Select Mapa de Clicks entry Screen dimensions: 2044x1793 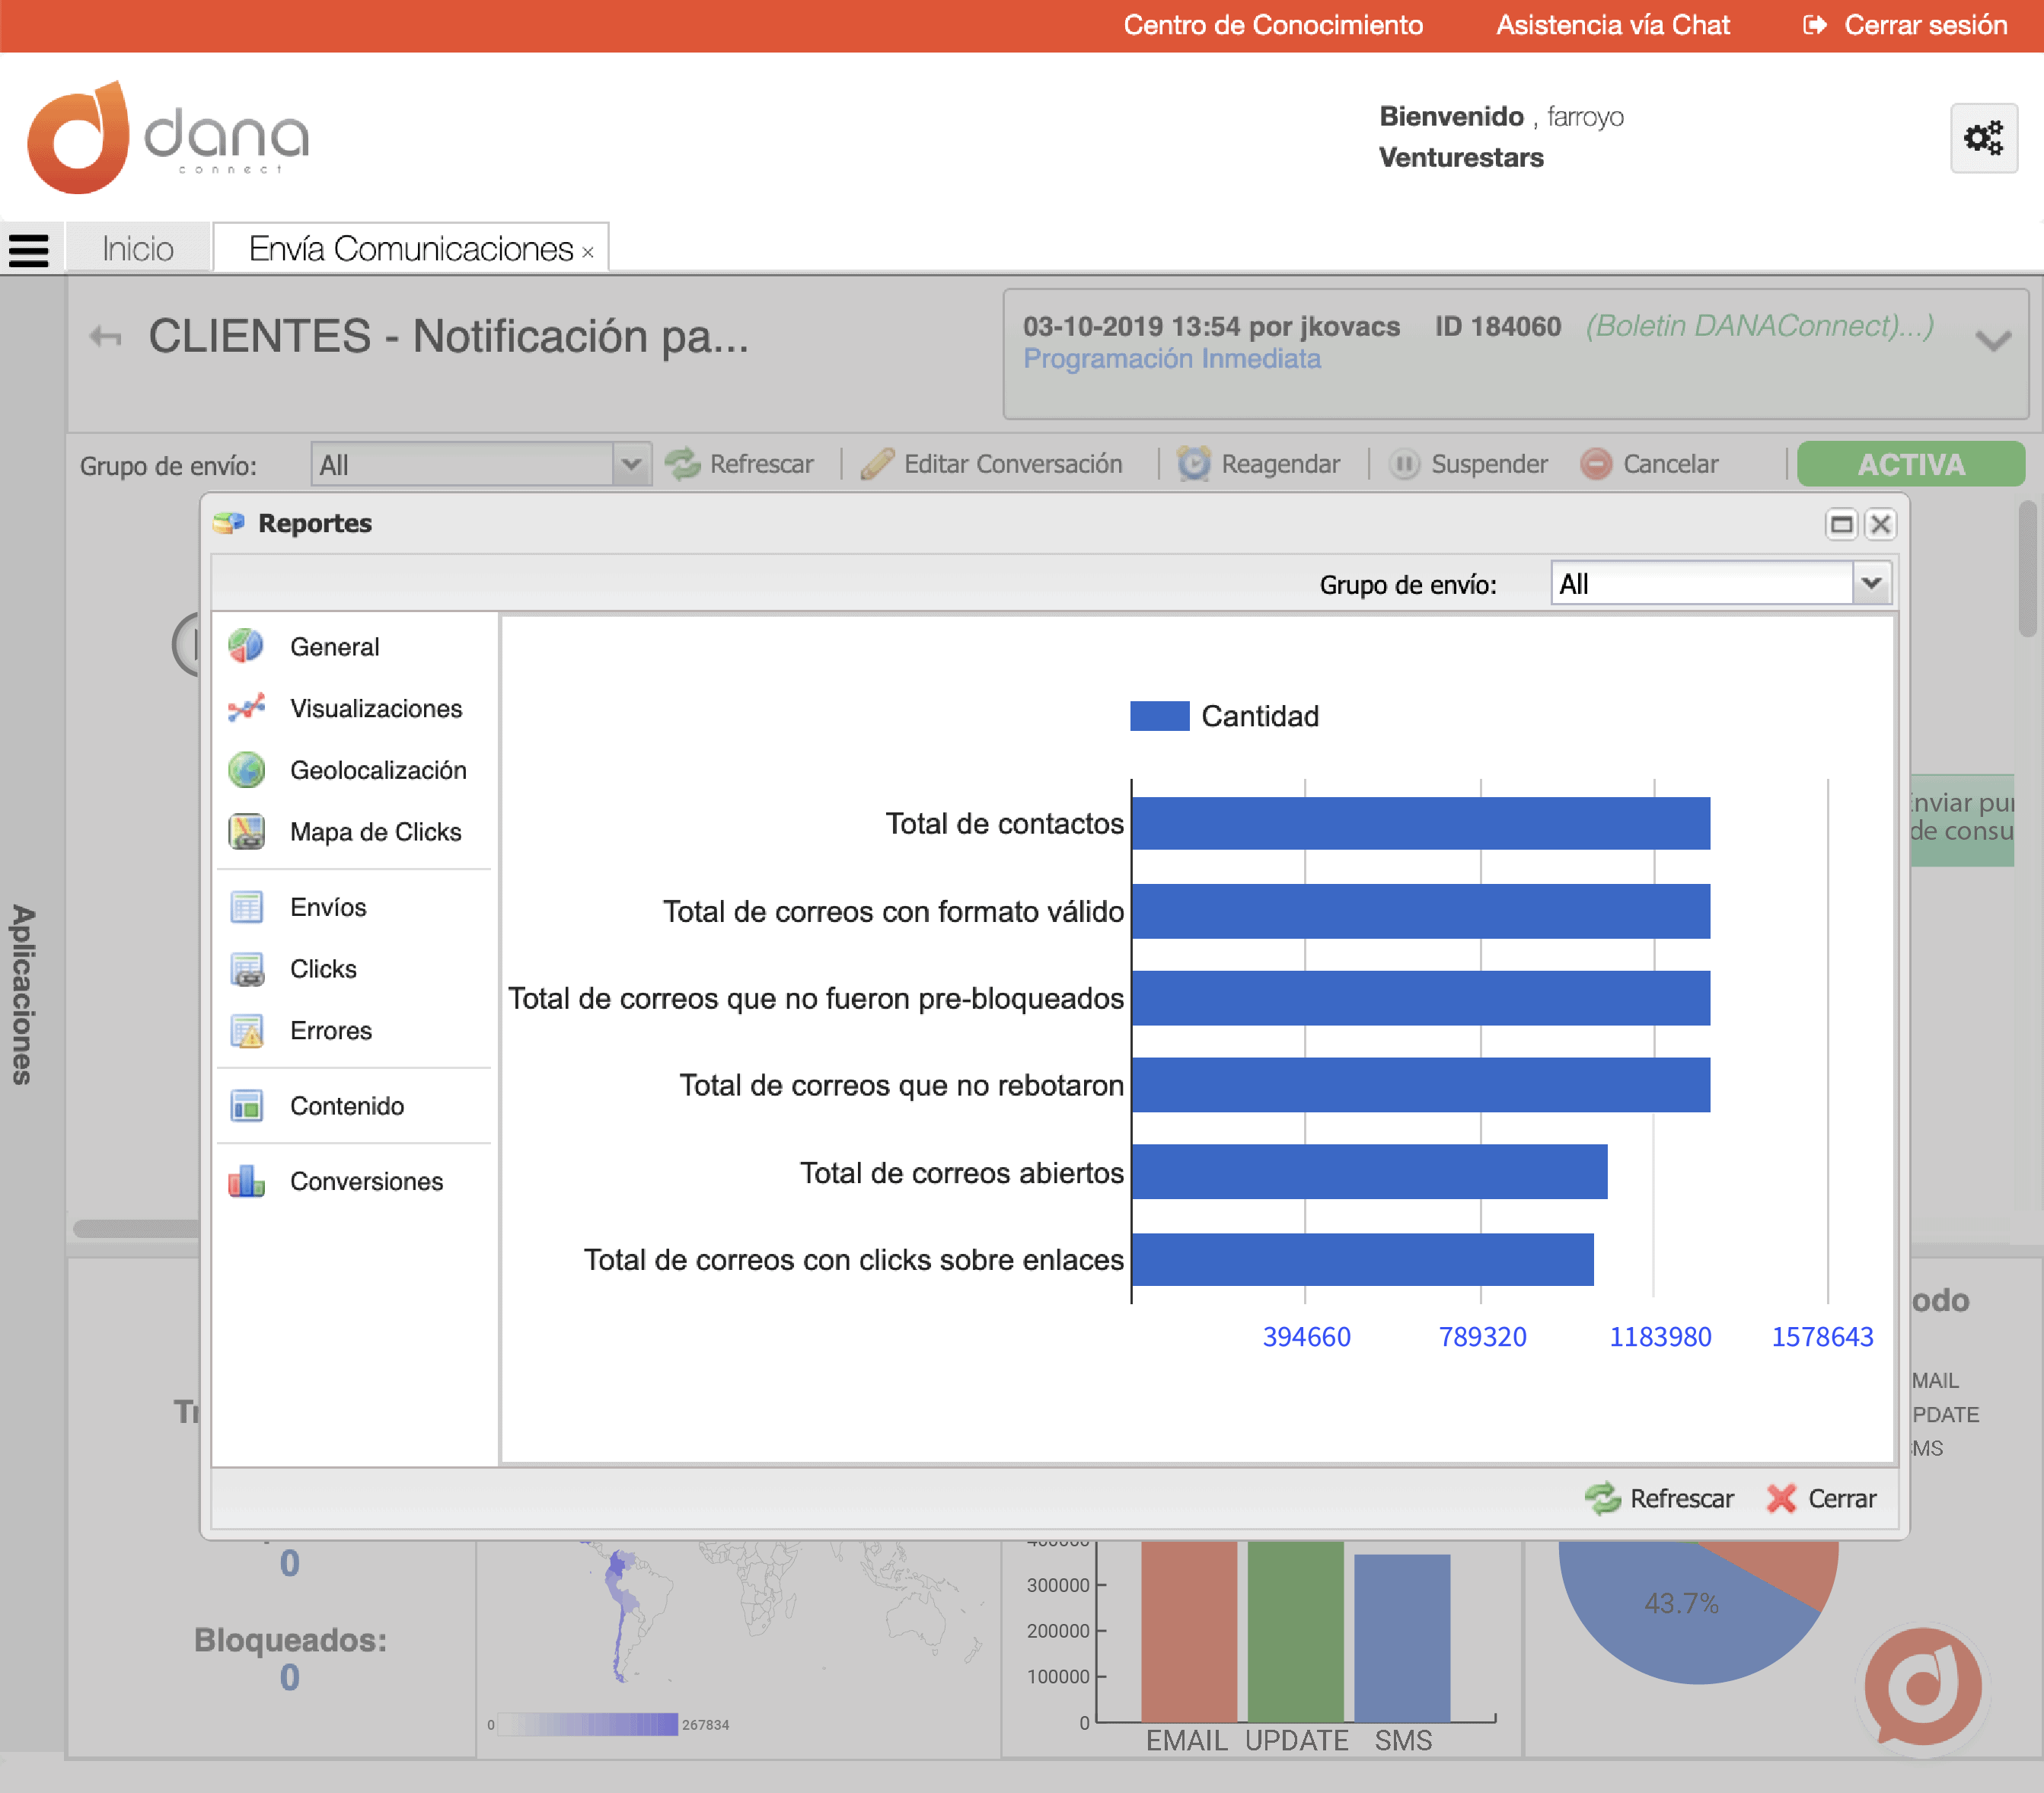tap(376, 832)
